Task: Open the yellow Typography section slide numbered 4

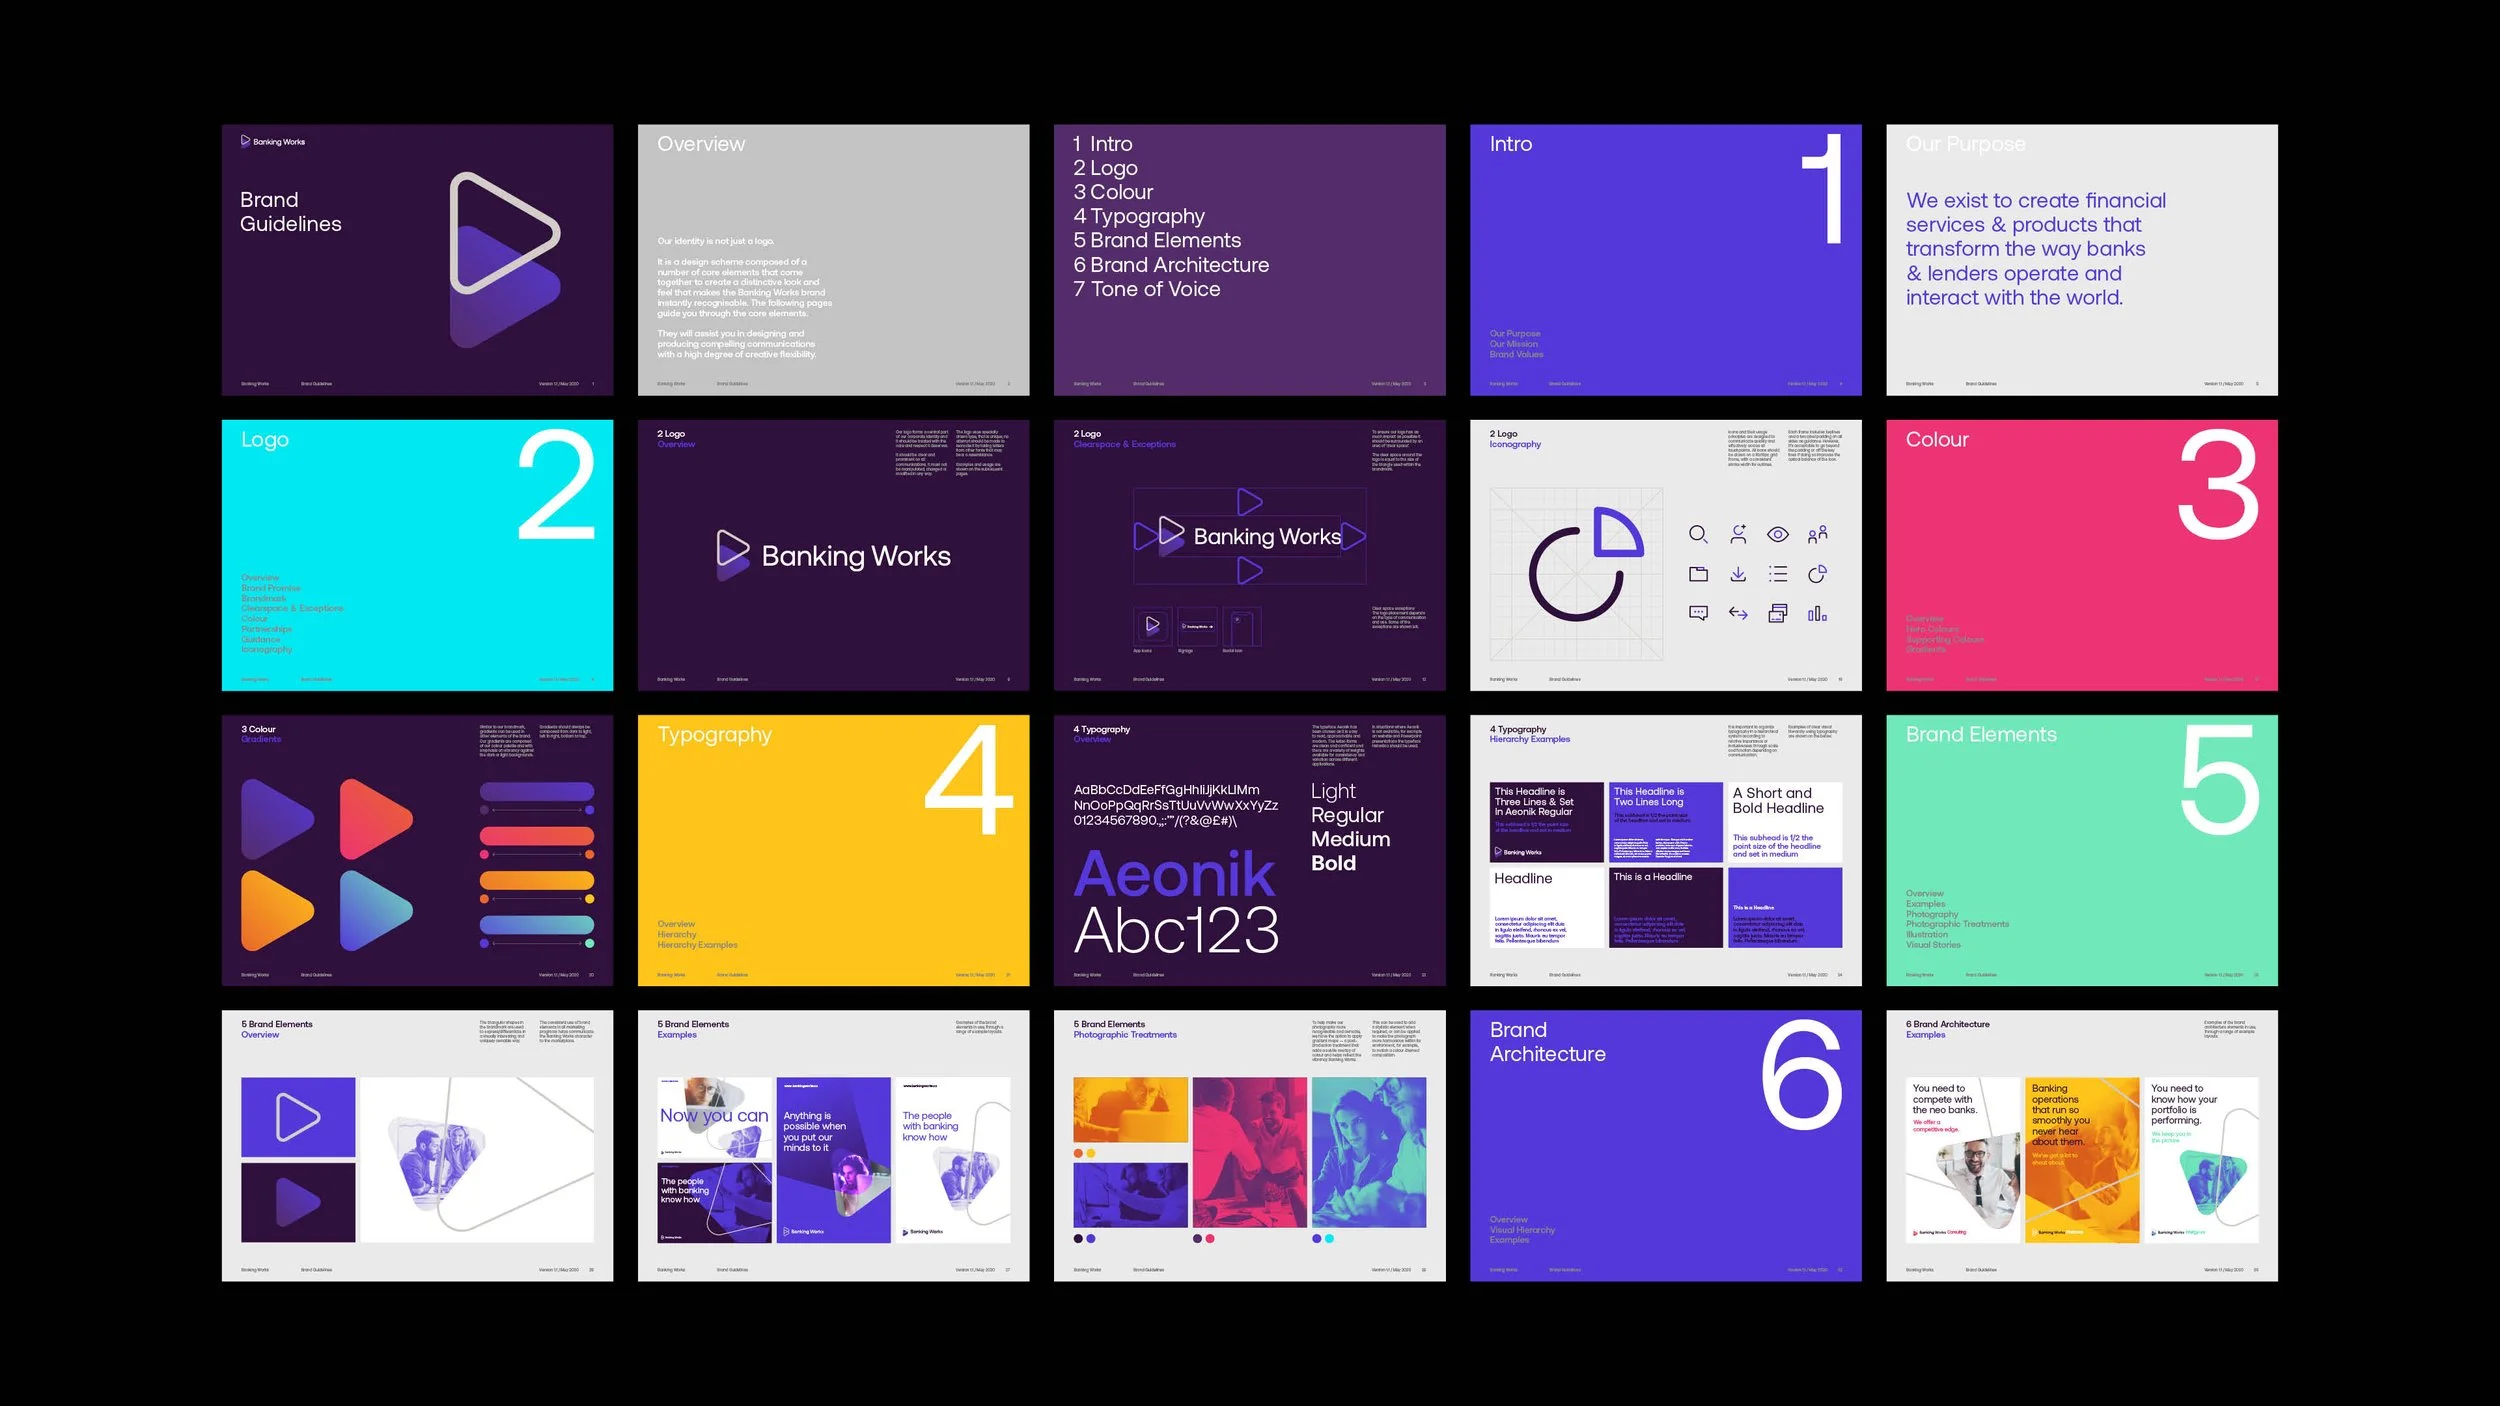Action: point(833,850)
